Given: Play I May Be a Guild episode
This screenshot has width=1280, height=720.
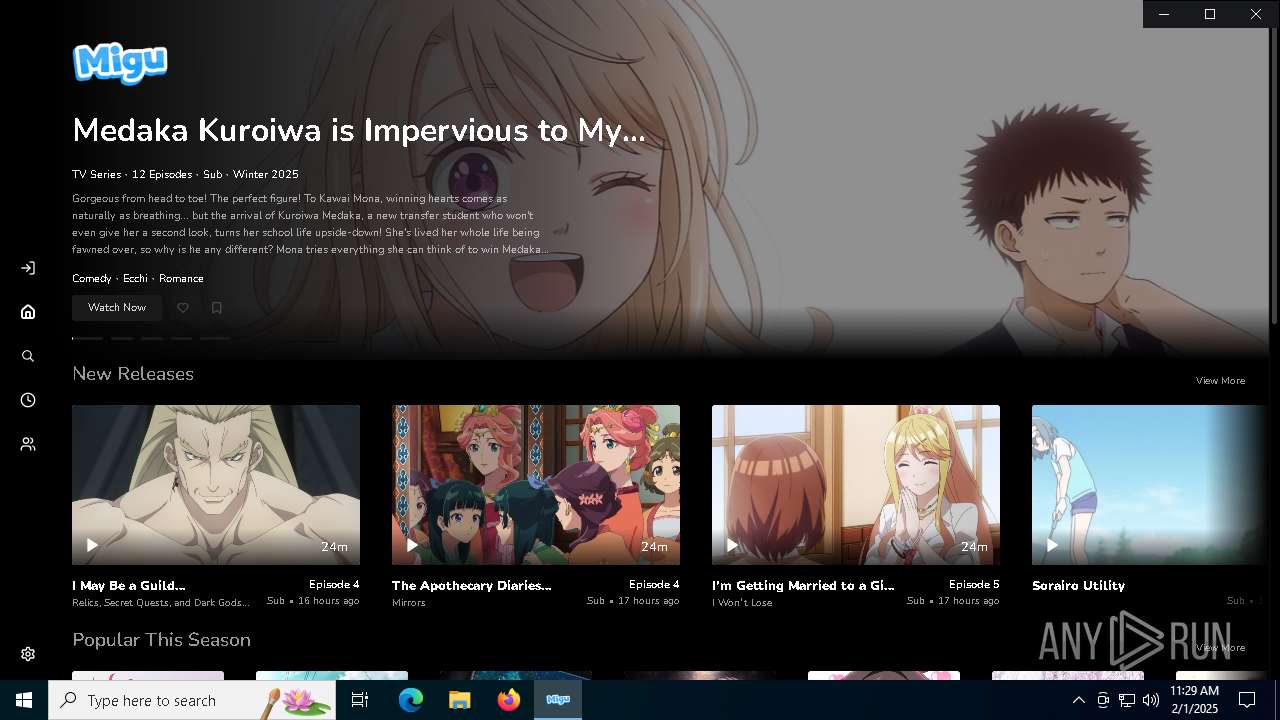Looking at the screenshot, I should pos(92,545).
